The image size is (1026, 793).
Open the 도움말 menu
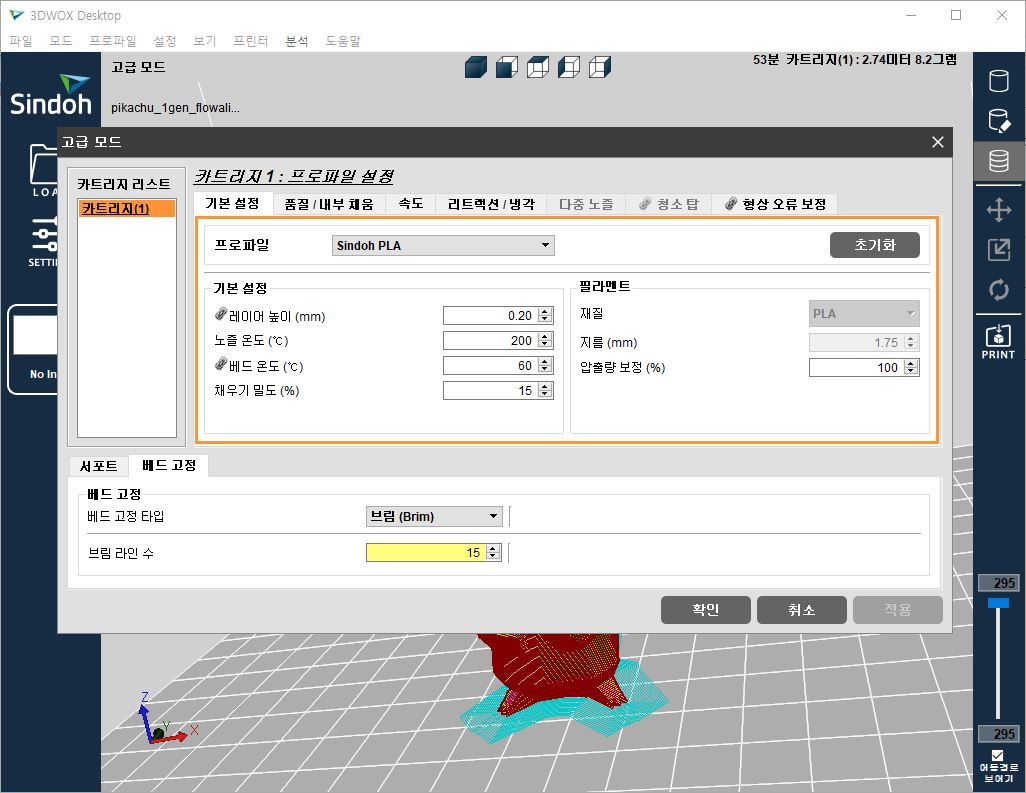click(x=343, y=41)
